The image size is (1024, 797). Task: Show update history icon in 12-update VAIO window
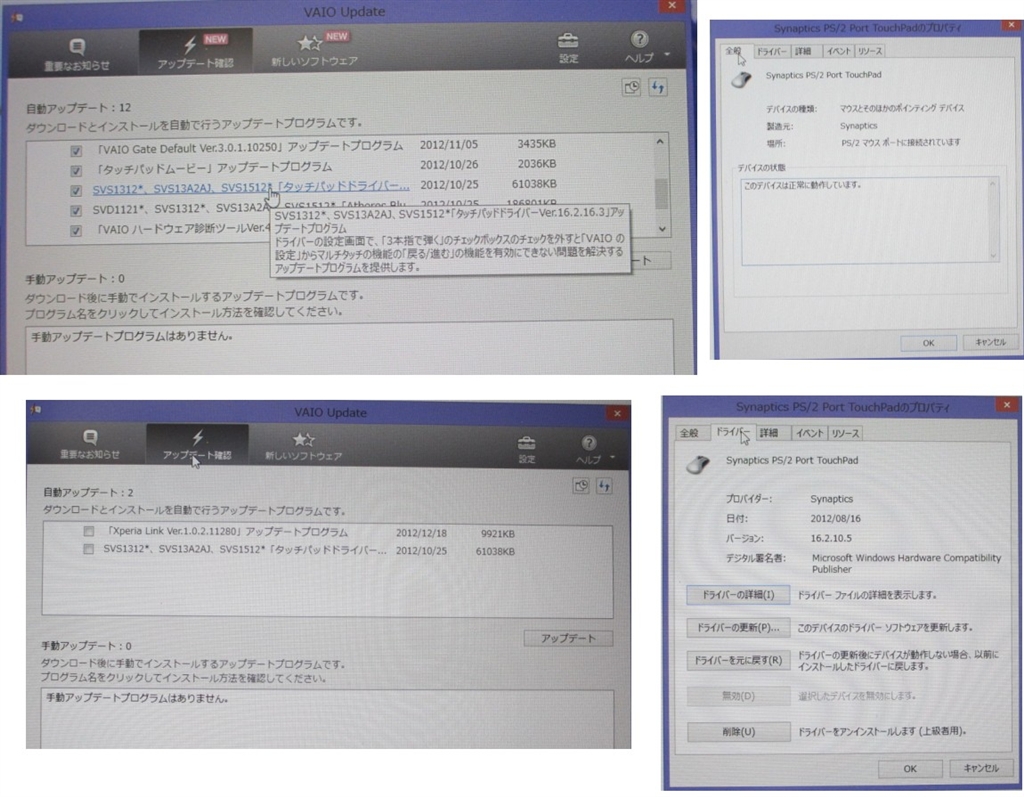point(631,88)
